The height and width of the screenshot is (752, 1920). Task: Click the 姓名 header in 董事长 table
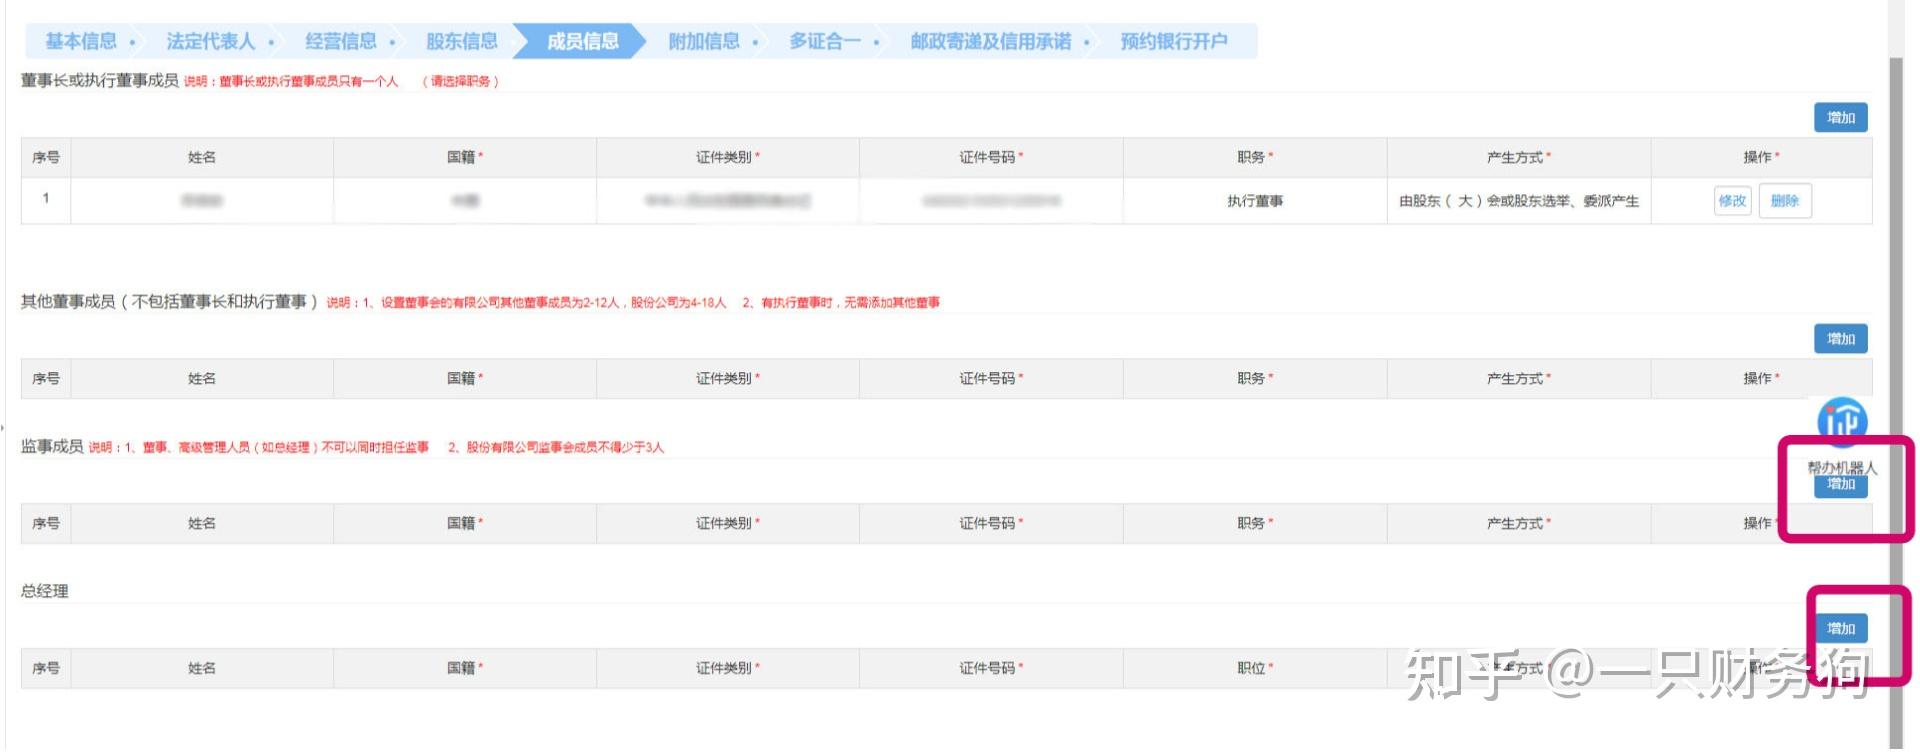[x=202, y=157]
